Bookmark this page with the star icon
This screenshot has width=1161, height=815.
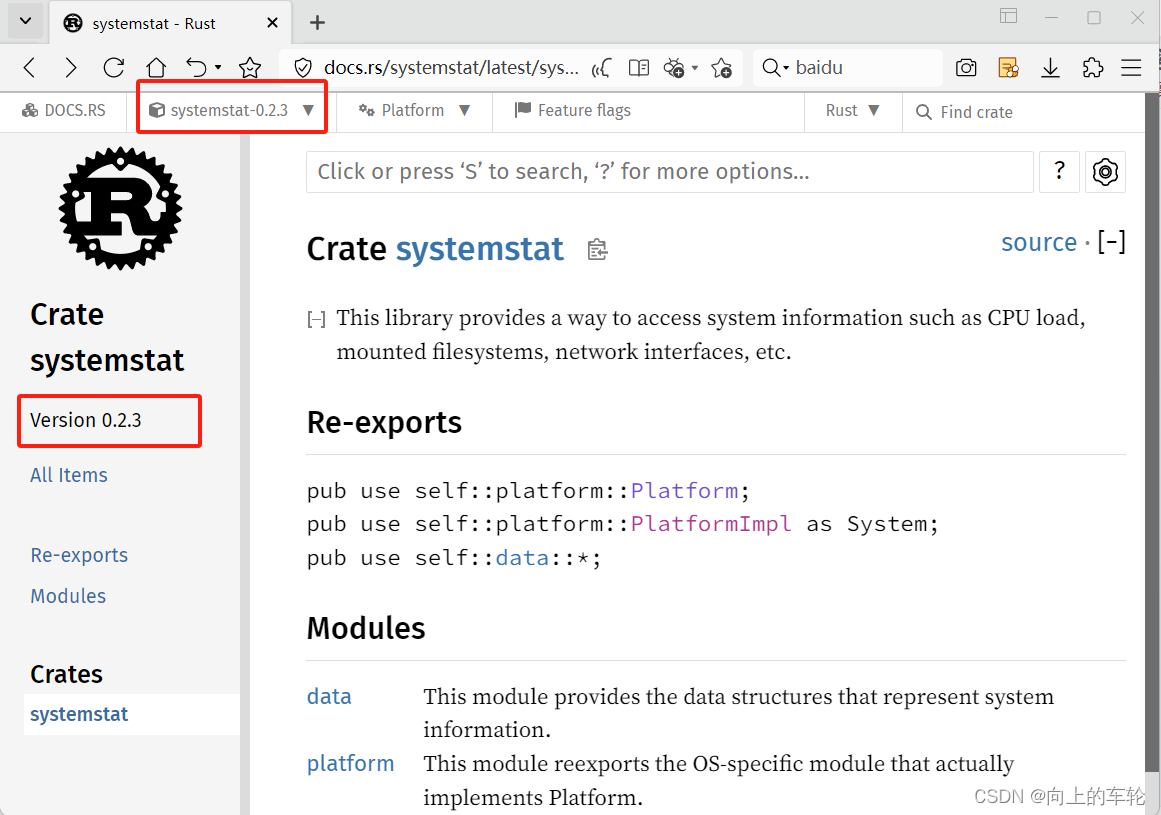(x=722, y=67)
